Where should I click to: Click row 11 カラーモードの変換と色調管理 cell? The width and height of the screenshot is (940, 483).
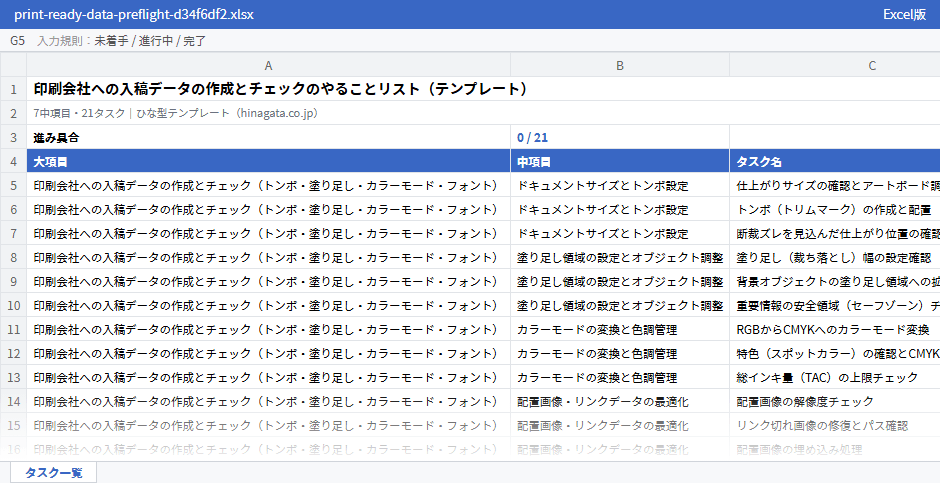(620, 329)
